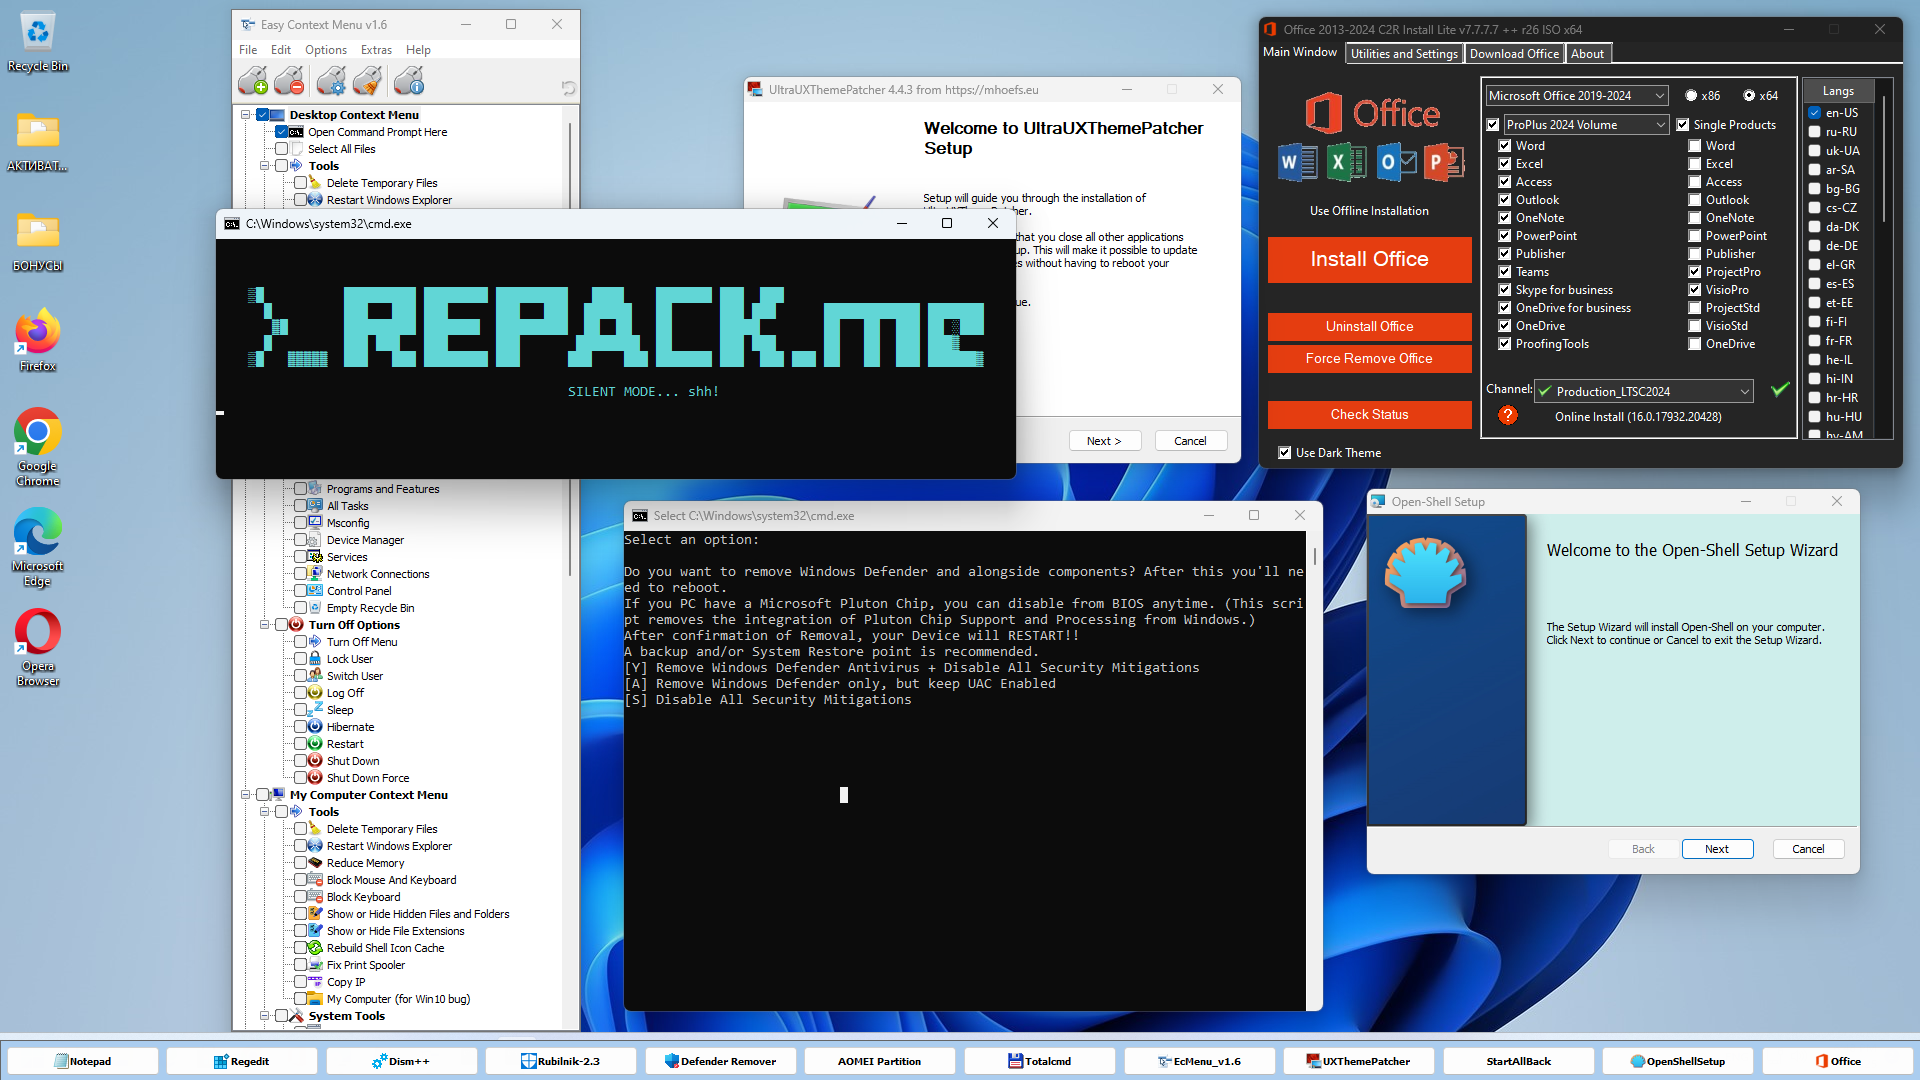Select the Opera Browser desktop shortcut

click(38, 647)
